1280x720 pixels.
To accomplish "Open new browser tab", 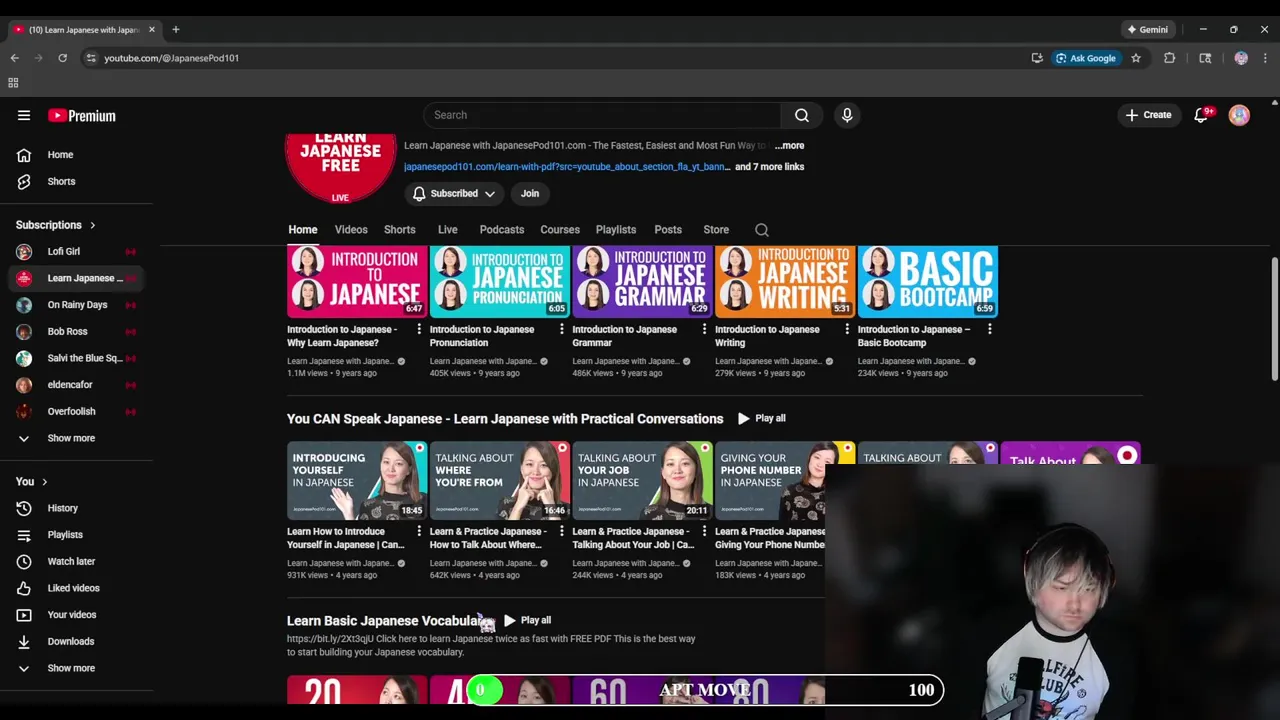I will [x=175, y=29].
